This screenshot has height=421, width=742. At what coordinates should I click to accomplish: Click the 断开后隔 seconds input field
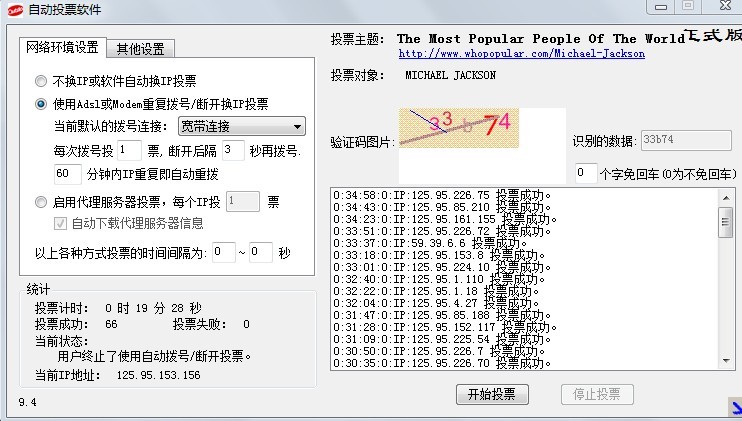233,150
